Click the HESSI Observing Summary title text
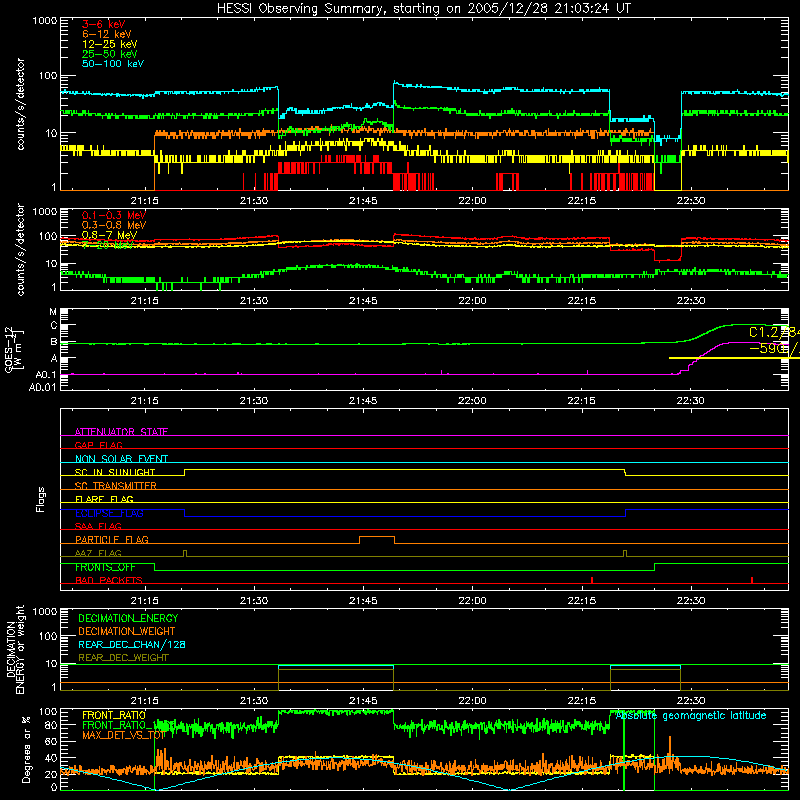Screen dimensions: 800x800 pos(424,9)
